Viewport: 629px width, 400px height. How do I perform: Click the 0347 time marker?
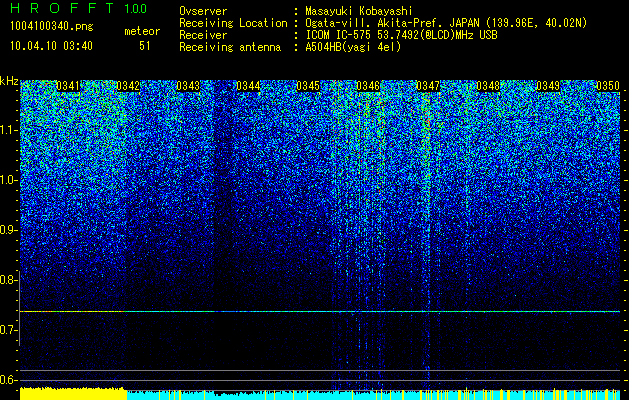click(x=428, y=86)
